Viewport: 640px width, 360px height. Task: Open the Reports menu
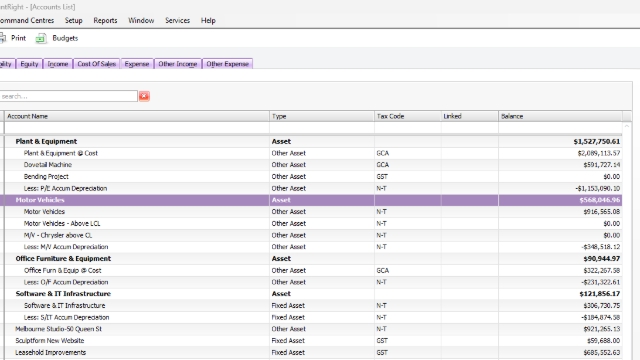tap(105, 20)
